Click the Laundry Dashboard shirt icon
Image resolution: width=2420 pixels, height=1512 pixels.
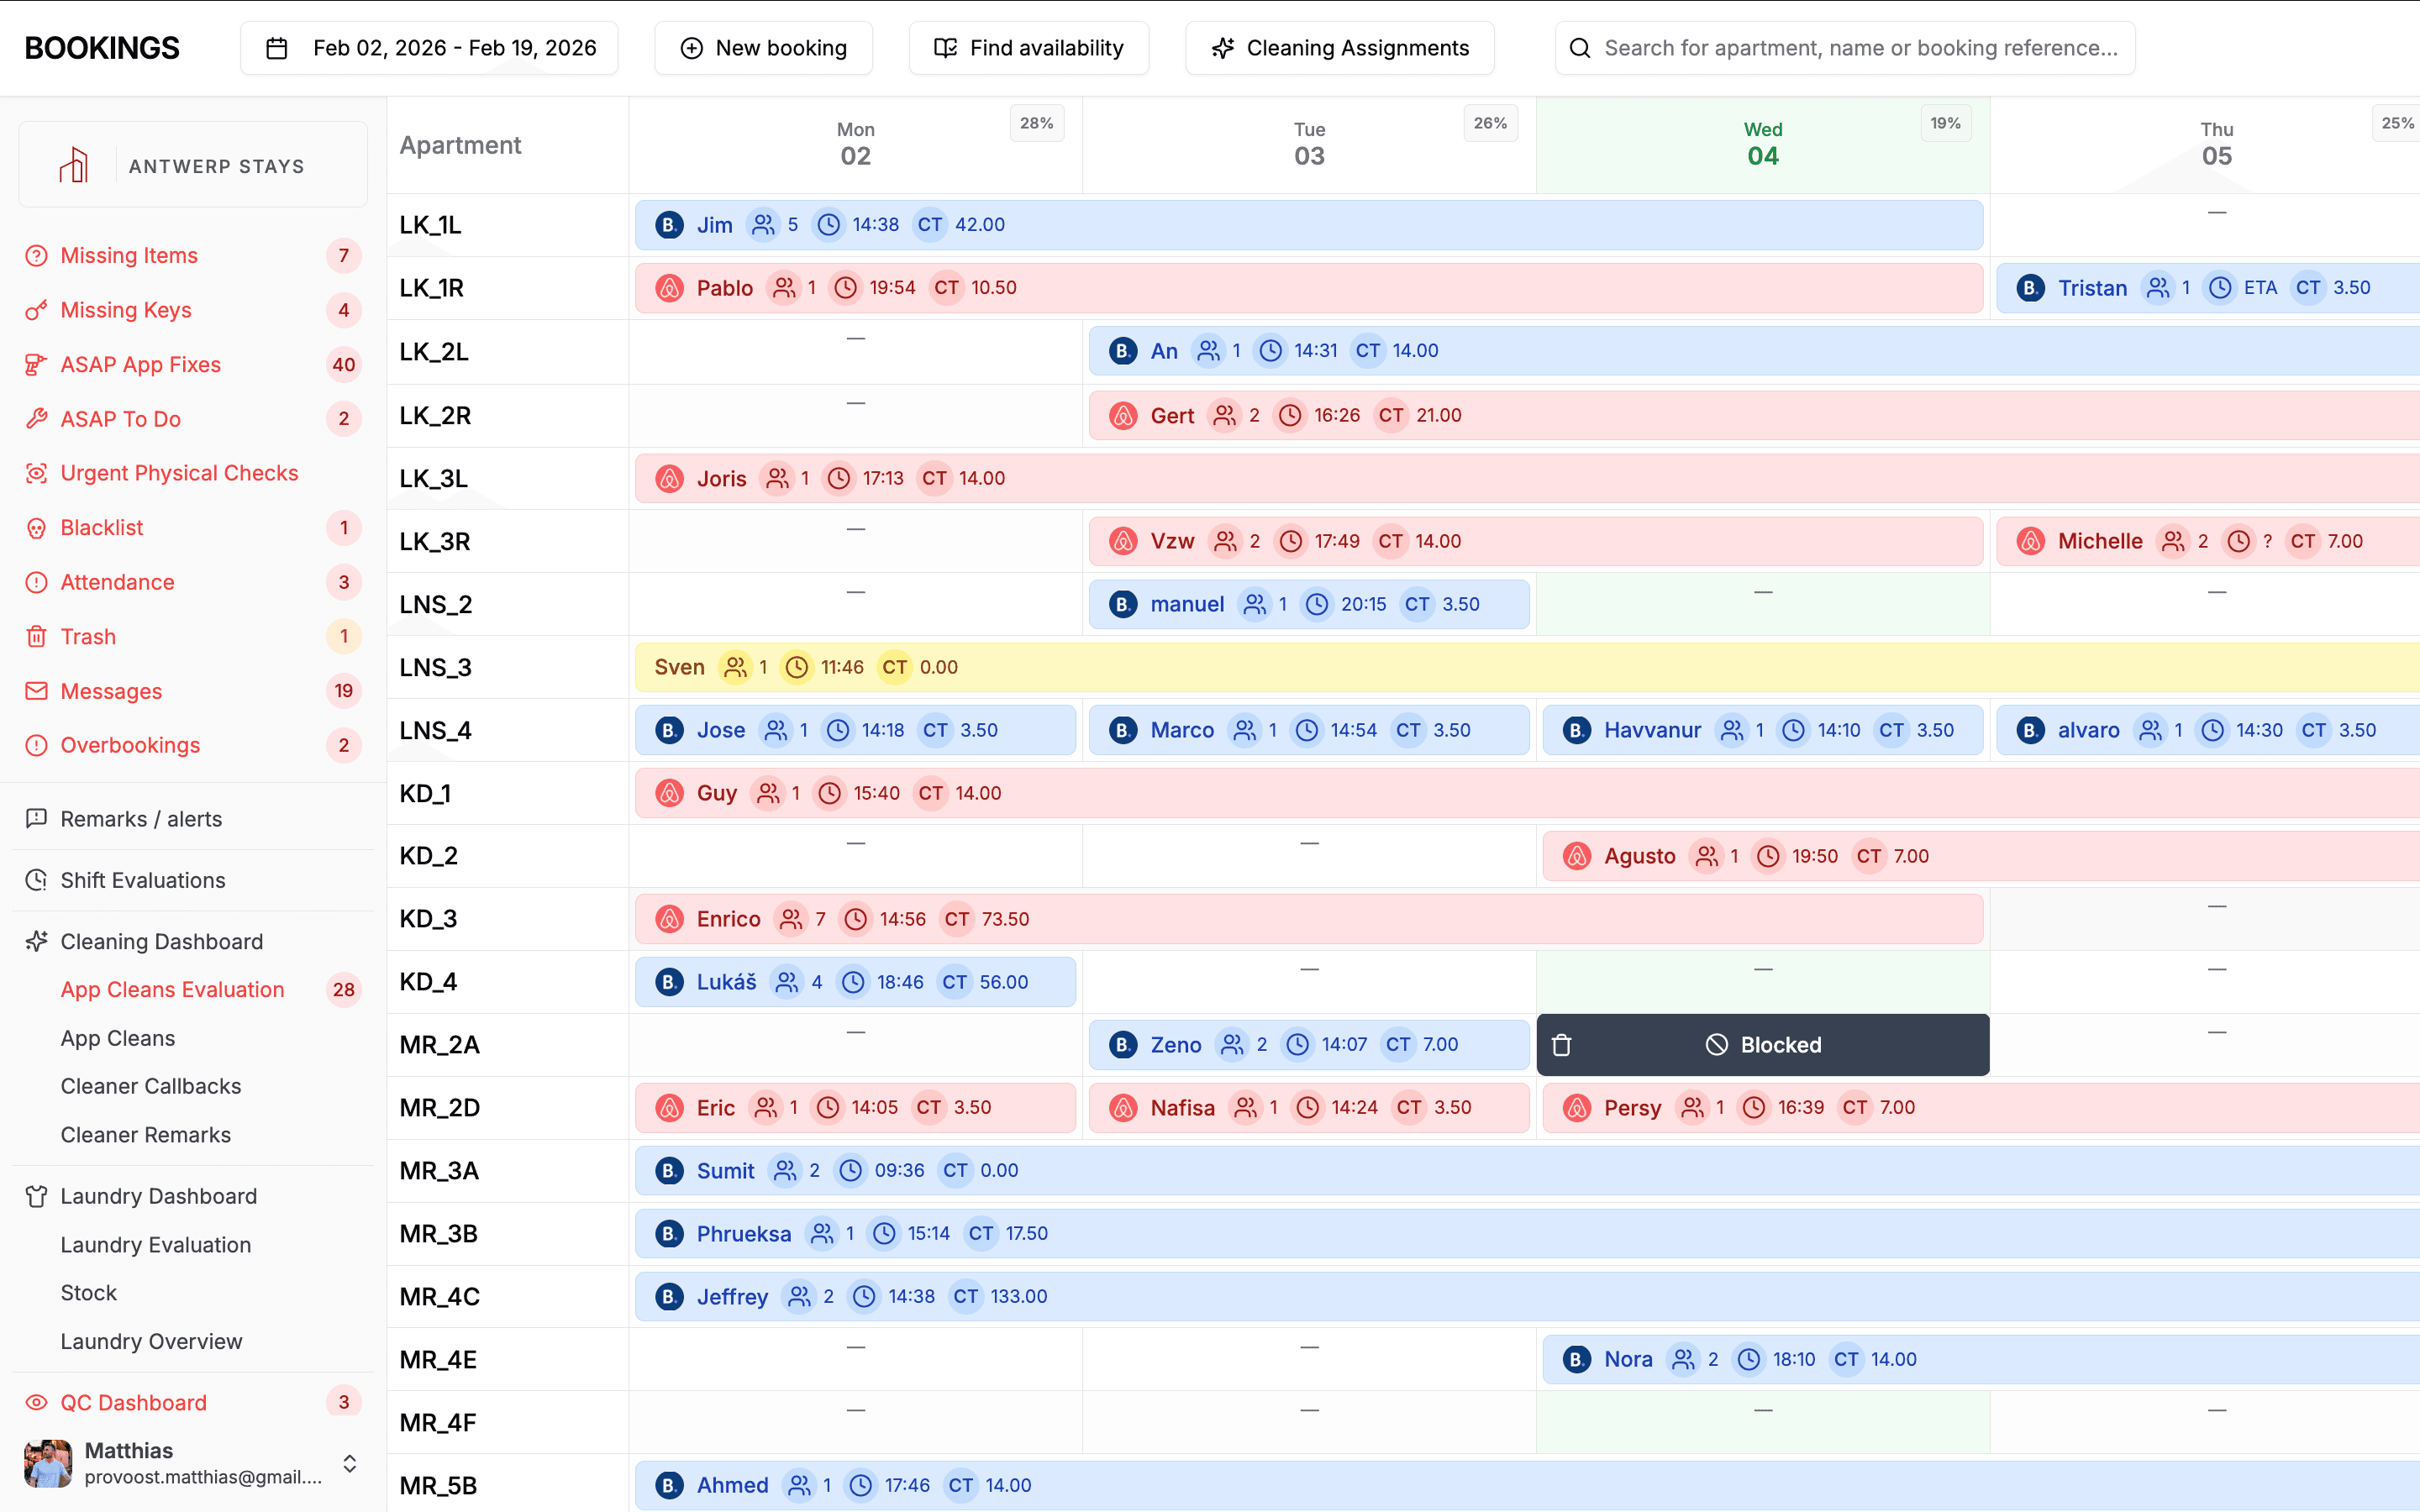tap(36, 1196)
